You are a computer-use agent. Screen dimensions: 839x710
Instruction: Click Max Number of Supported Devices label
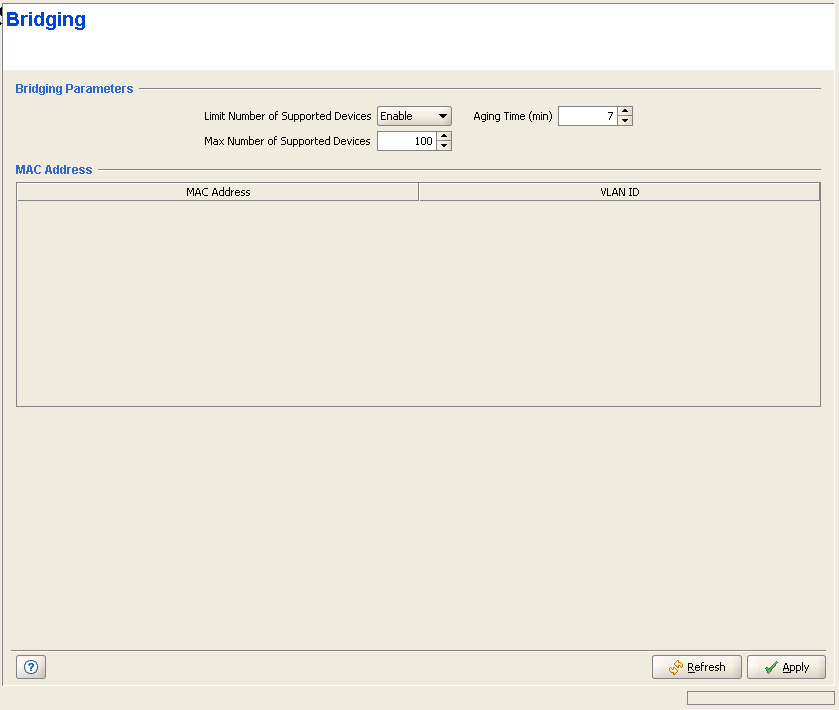click(x=287, y=141)
